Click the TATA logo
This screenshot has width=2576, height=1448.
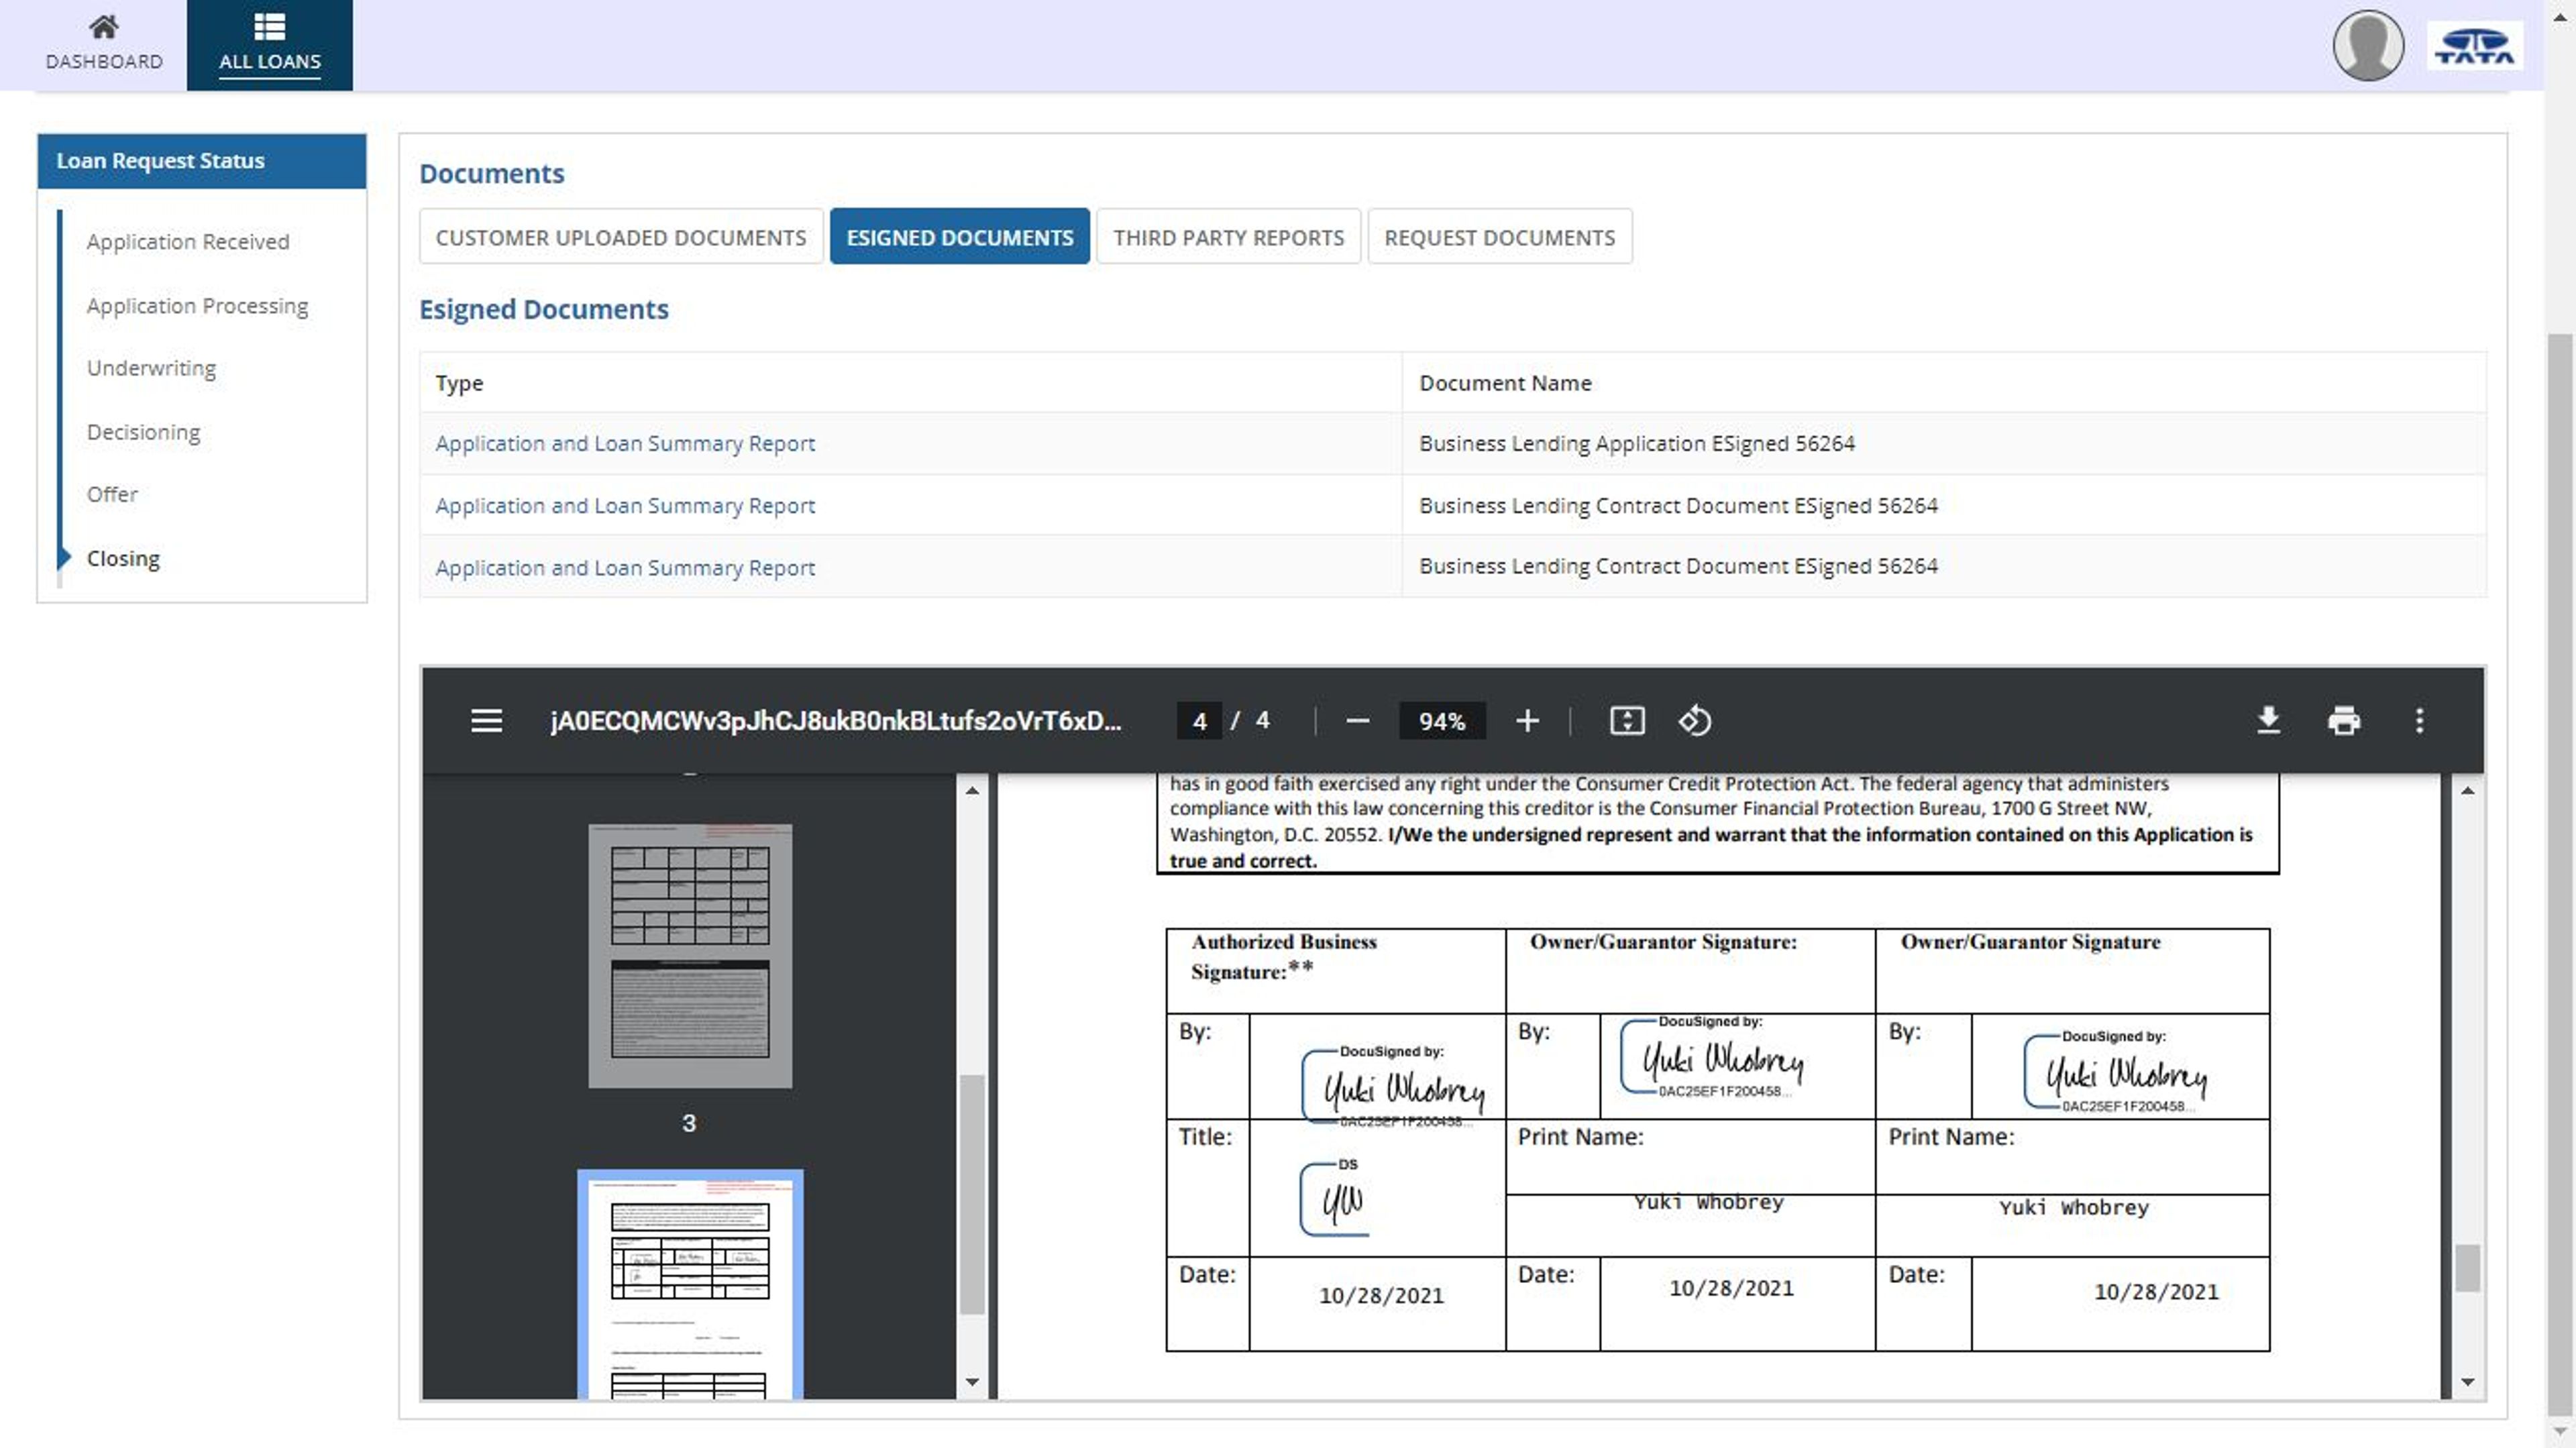pyautogui.click(x=2474, y=46)
